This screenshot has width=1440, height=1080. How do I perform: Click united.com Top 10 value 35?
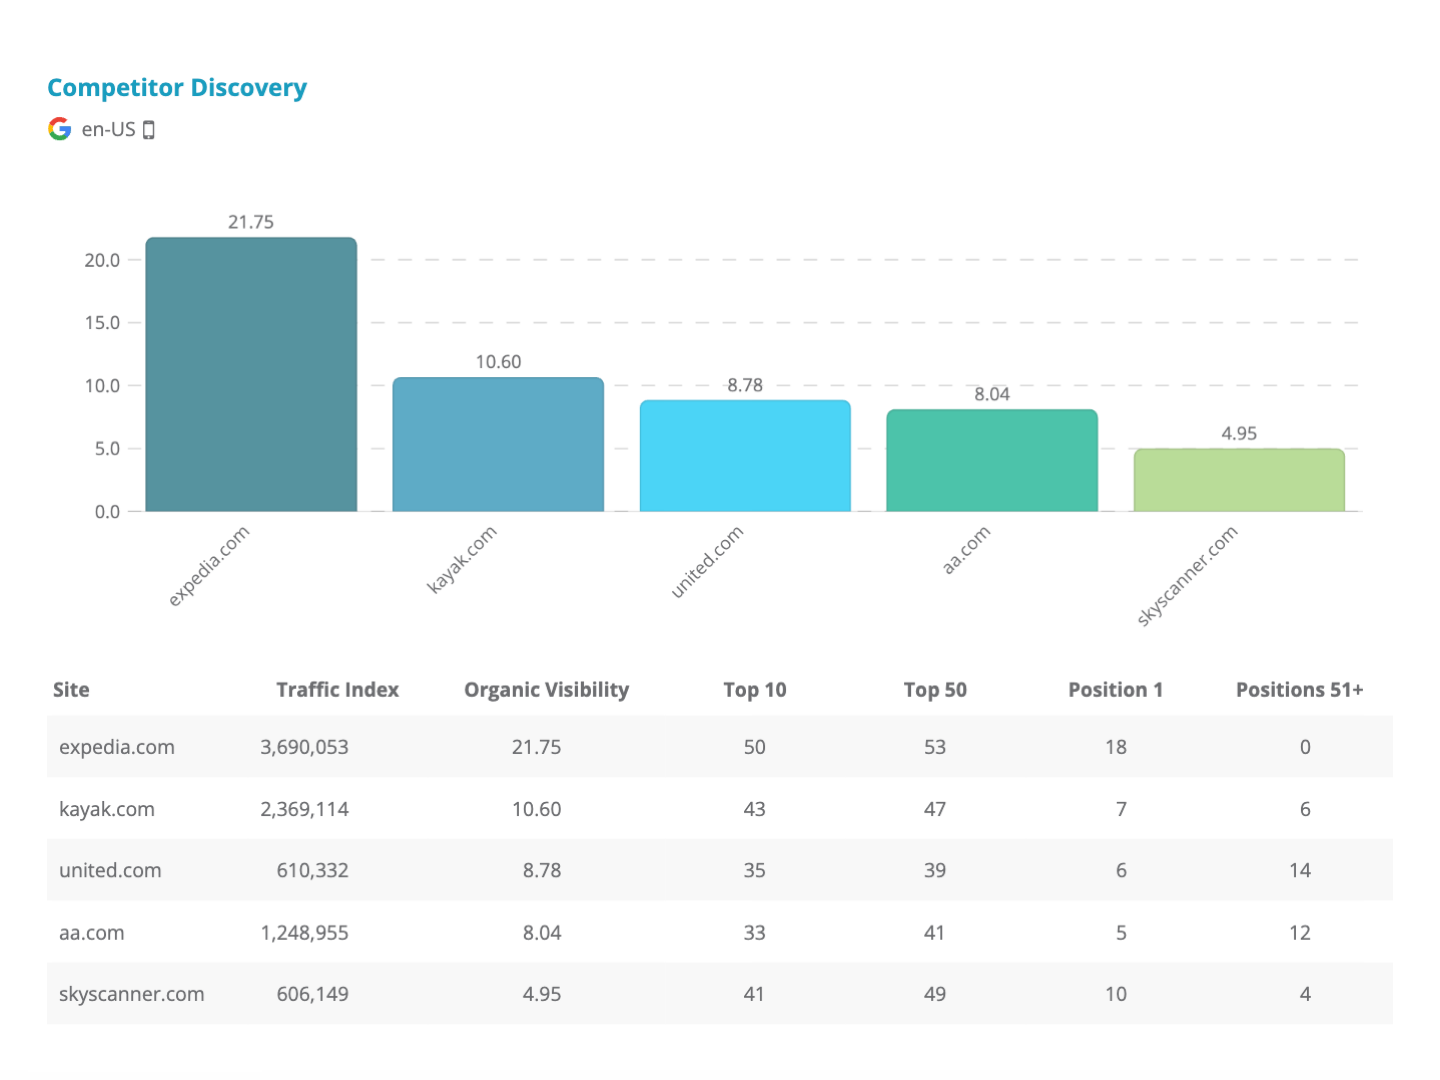pos(755,870)
